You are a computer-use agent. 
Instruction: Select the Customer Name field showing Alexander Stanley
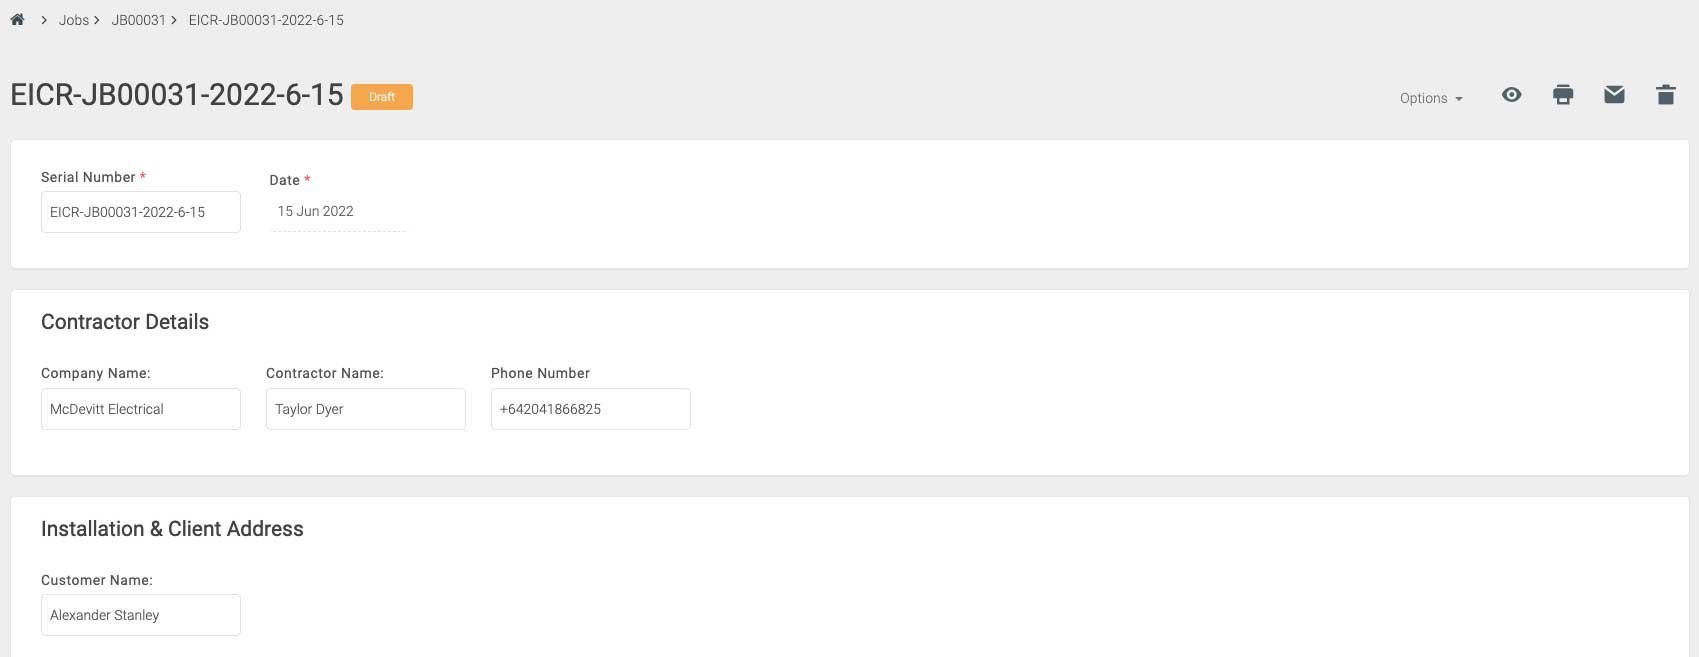[x=140, y=614]
